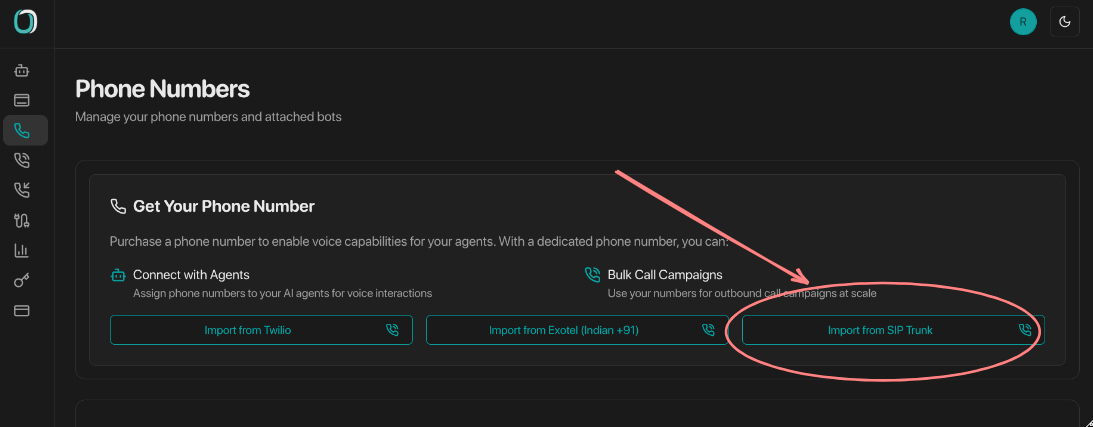Screen dimensions: 1093x427
Task: Toggle dark mode with the moon button
Action: tap(1064, 22)
